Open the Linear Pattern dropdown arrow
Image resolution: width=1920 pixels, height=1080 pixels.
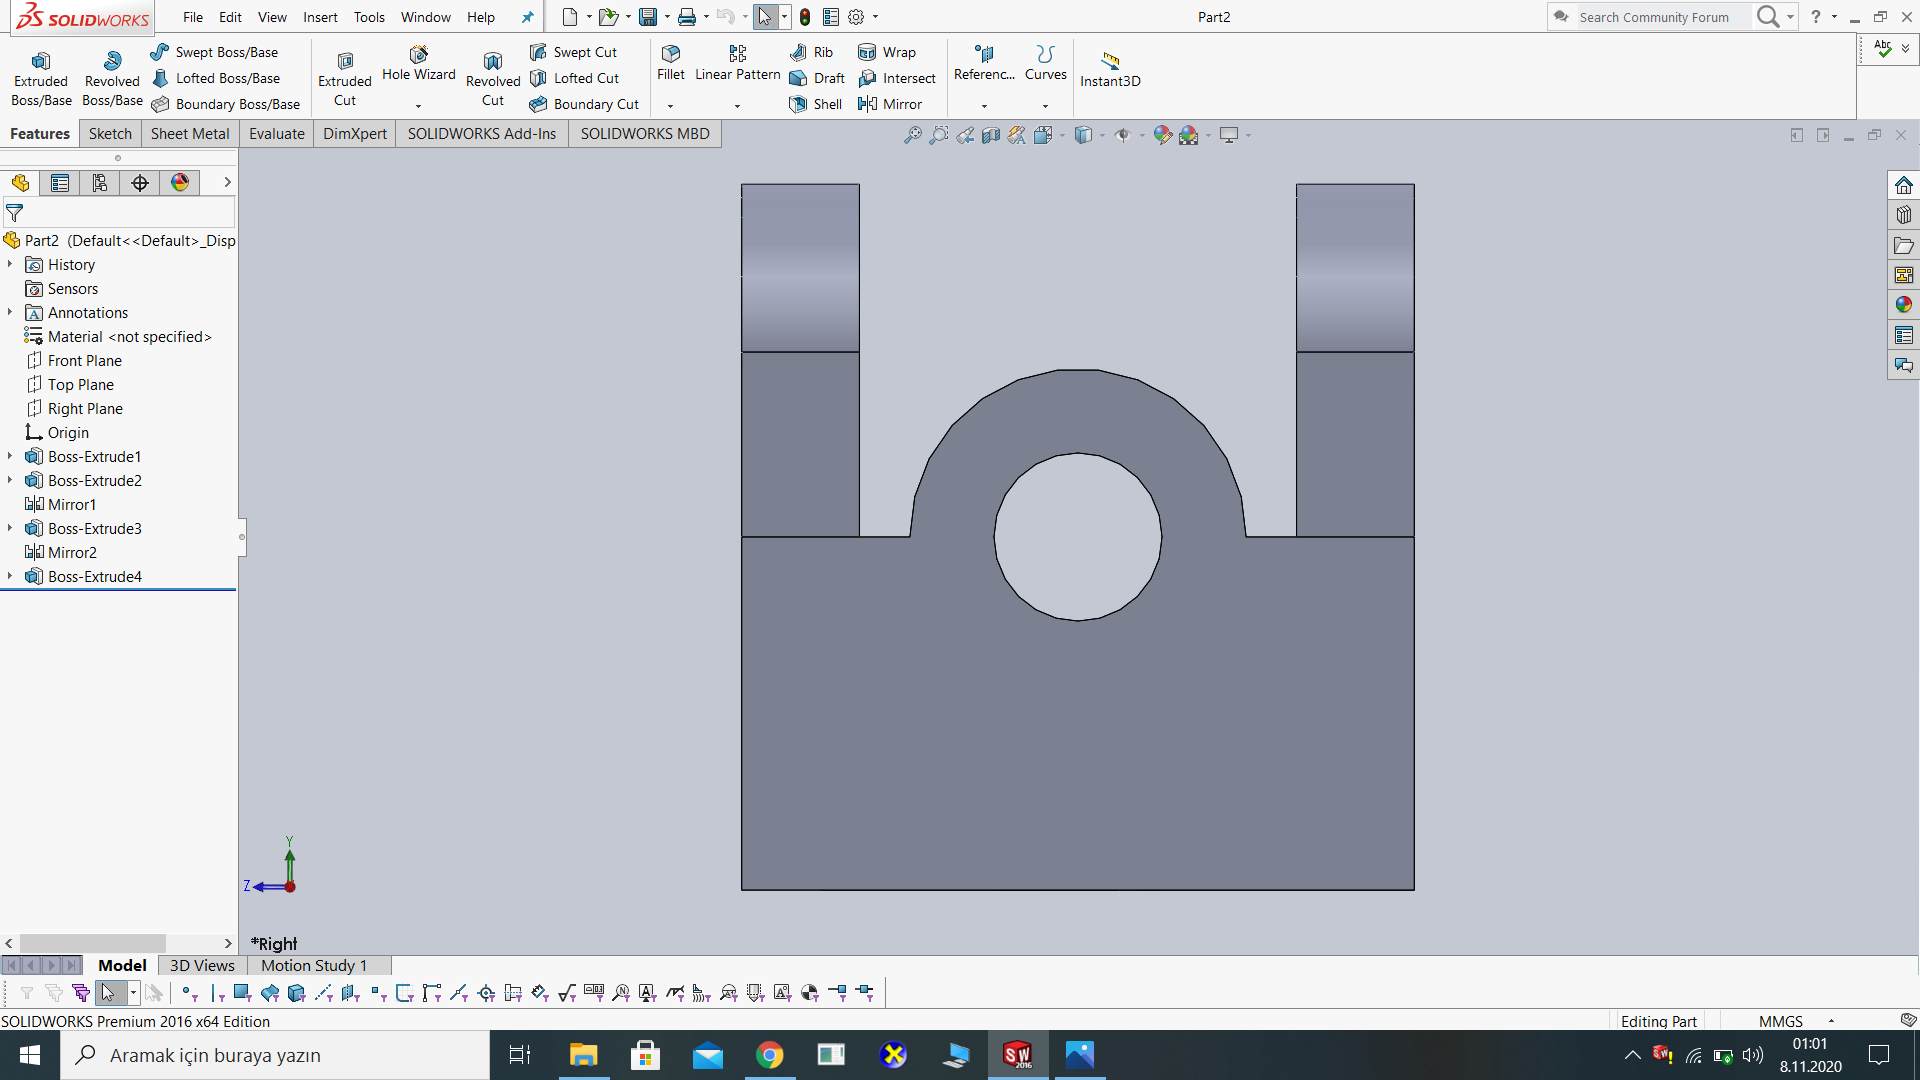[x=737, y=106]
